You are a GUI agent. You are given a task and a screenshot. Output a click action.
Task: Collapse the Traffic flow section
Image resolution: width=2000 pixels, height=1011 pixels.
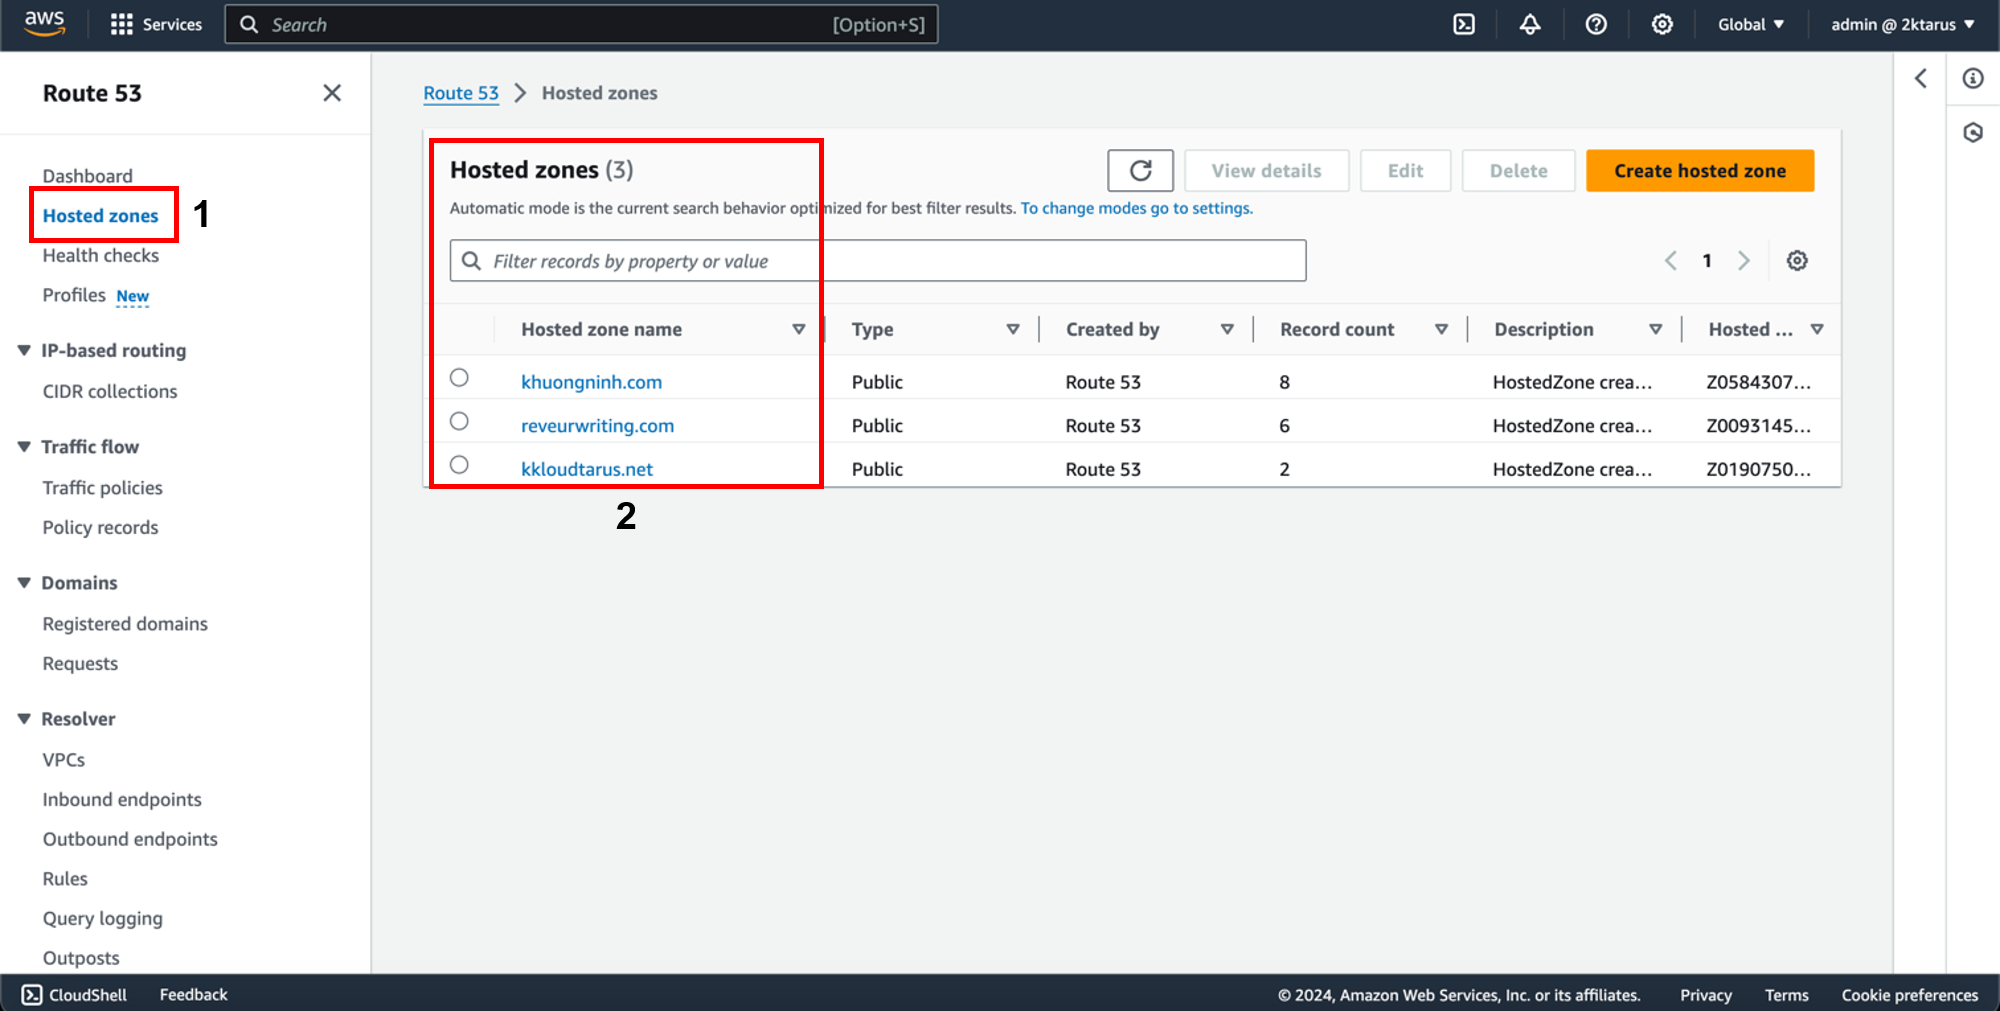[x=24, y=446]
